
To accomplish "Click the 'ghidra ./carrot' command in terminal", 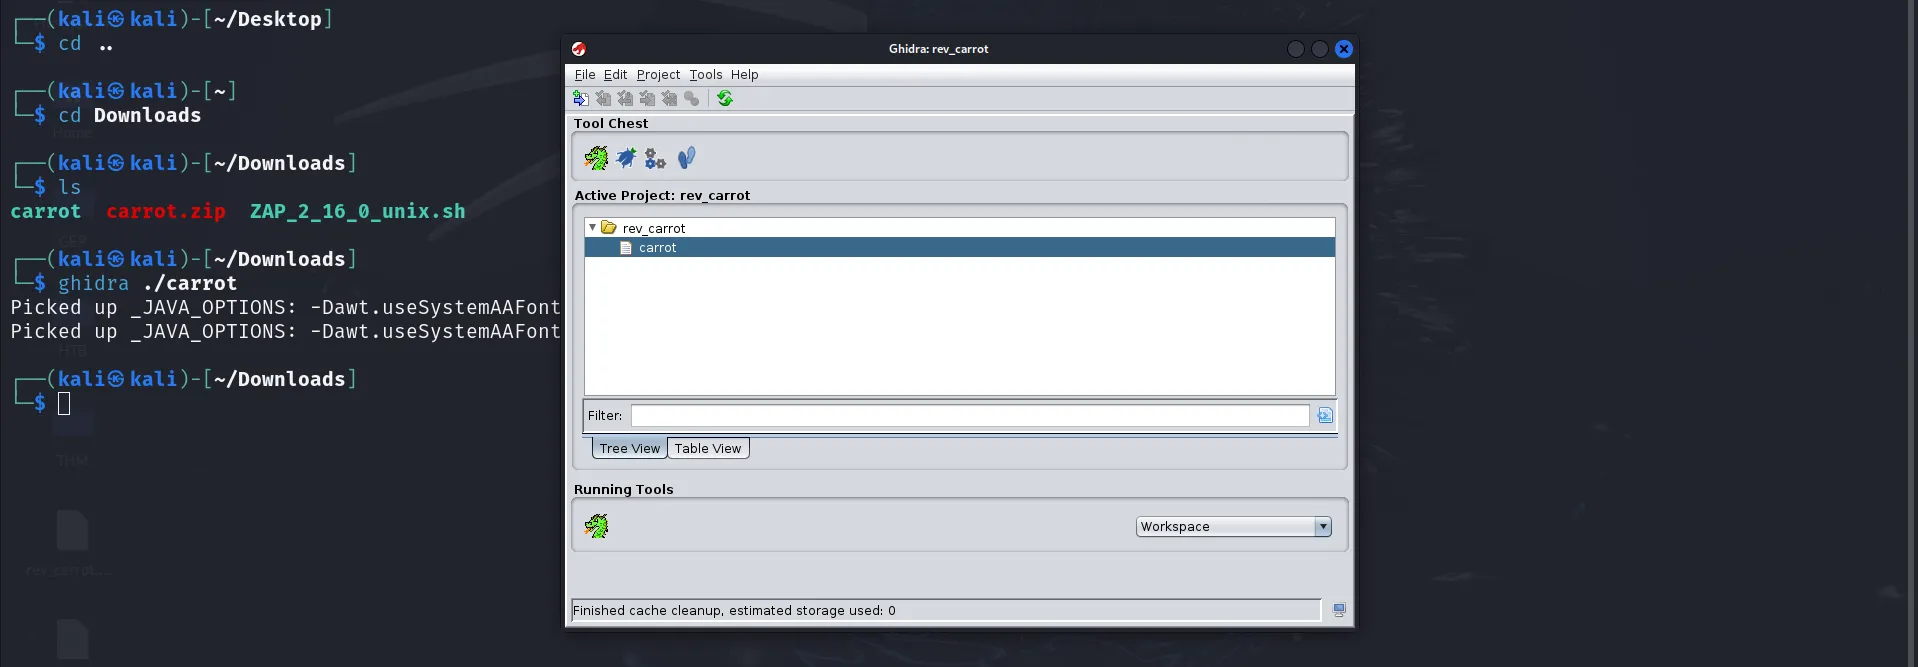I will [147, 283].
